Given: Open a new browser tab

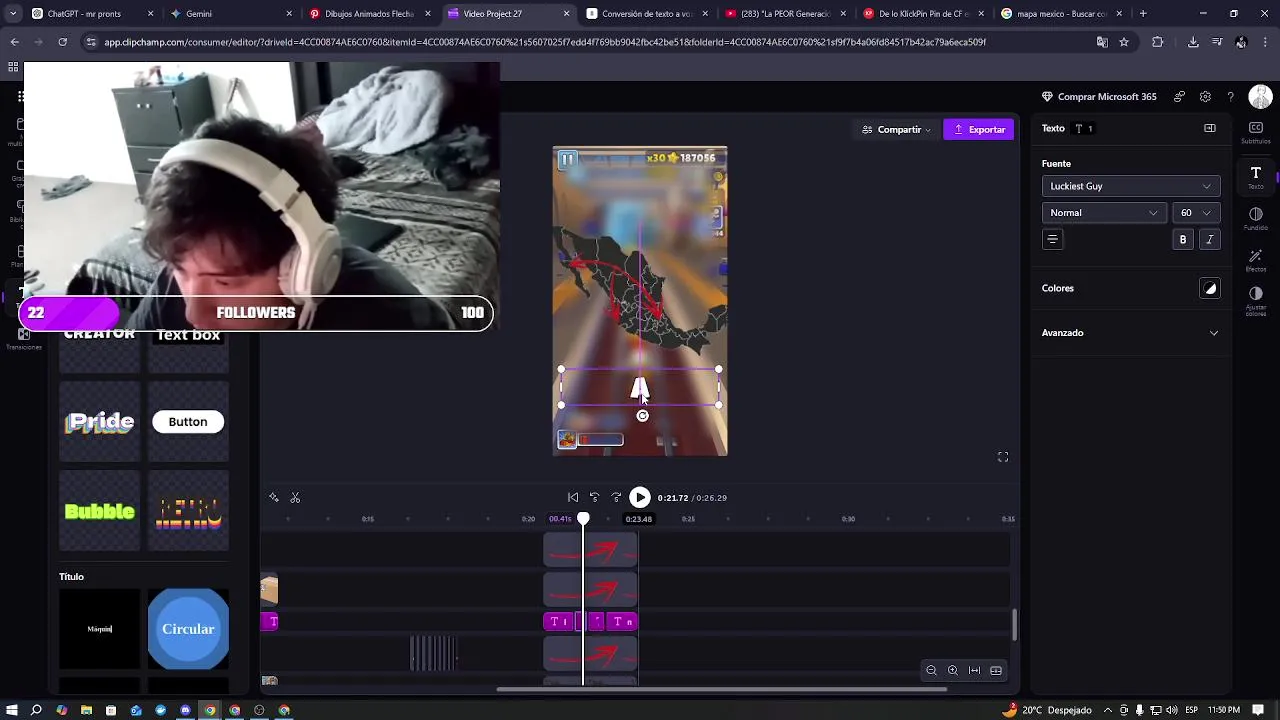Looking at the screenshot, I should click(x=1143, y=14).
